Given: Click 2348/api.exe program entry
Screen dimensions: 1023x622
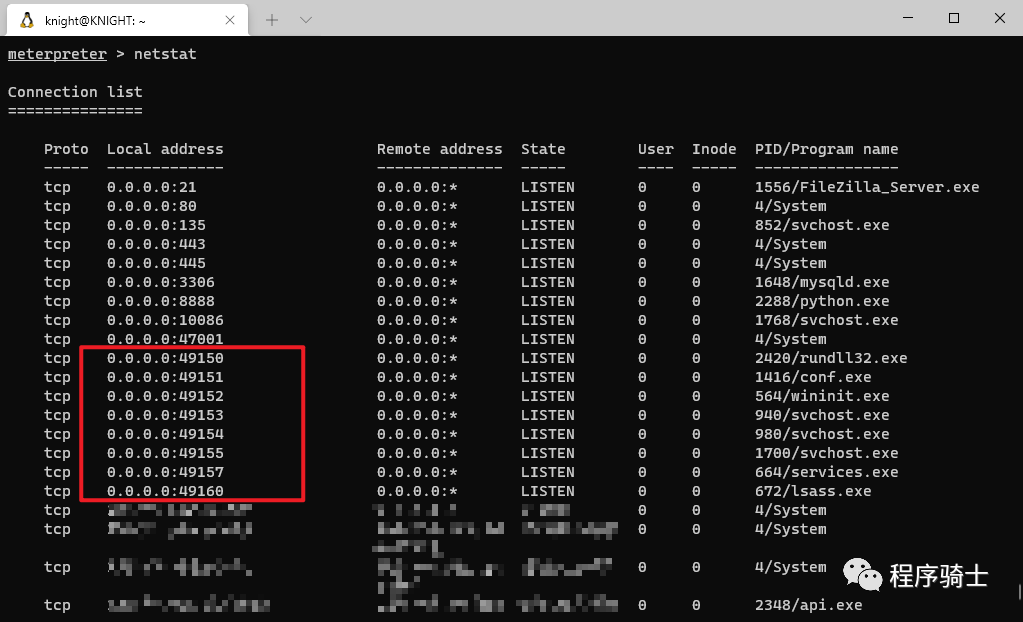Looking at the screenshot, I should 808,605.
